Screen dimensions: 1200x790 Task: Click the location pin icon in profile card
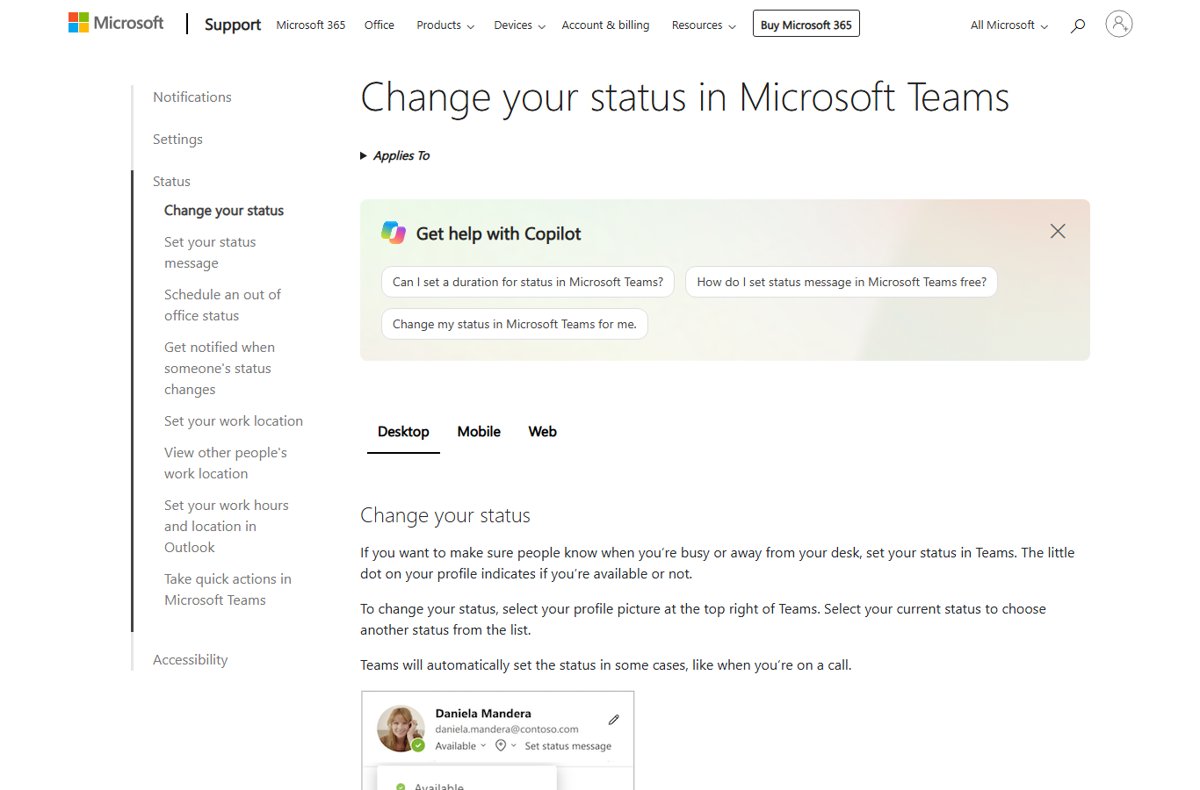[501, 746]
